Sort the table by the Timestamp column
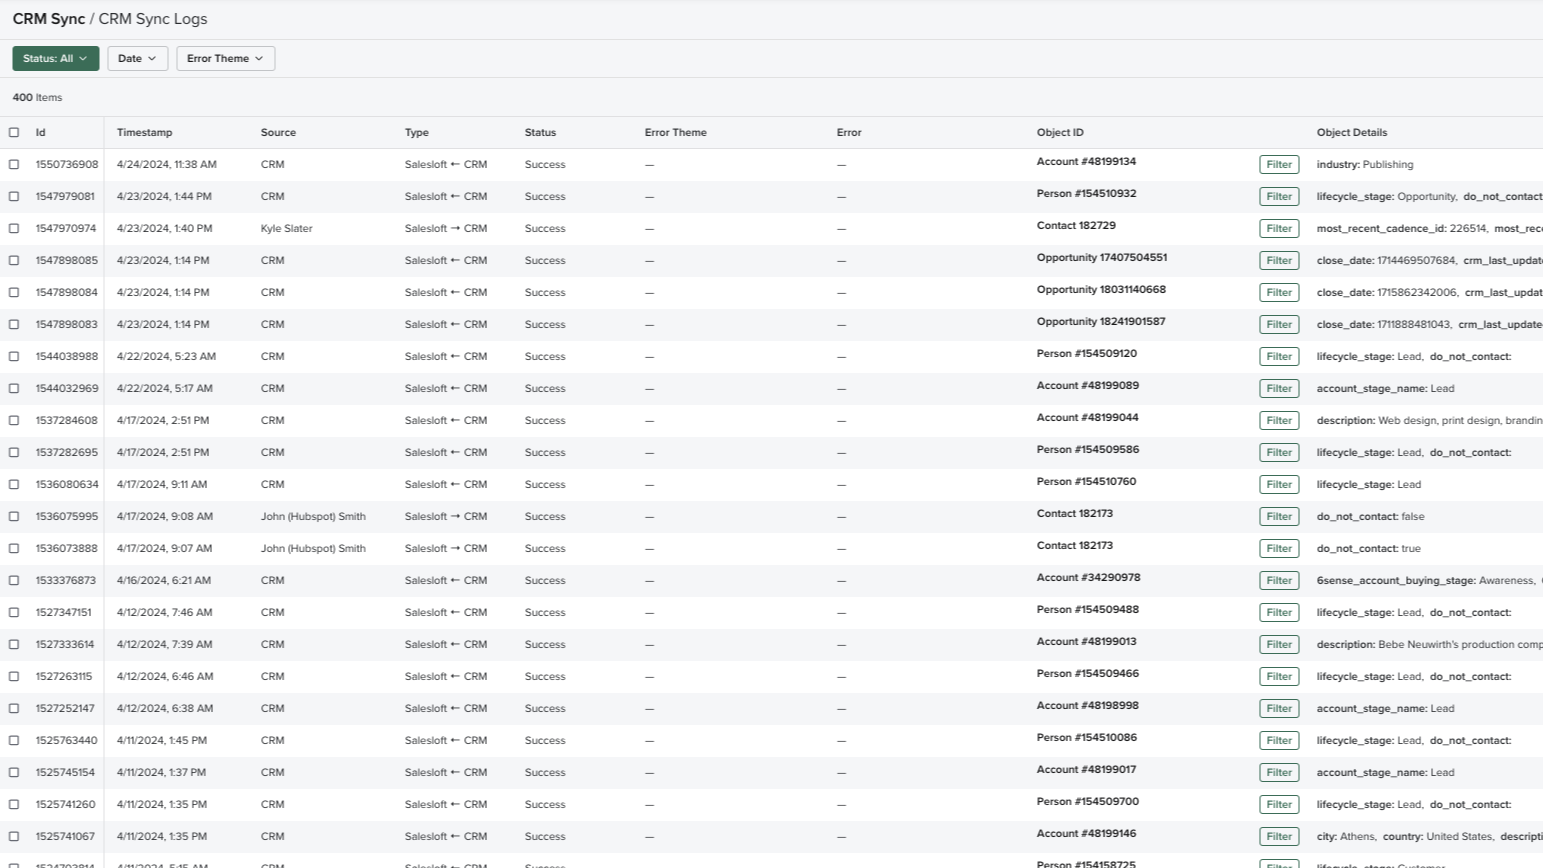 (x=143, y=132)
